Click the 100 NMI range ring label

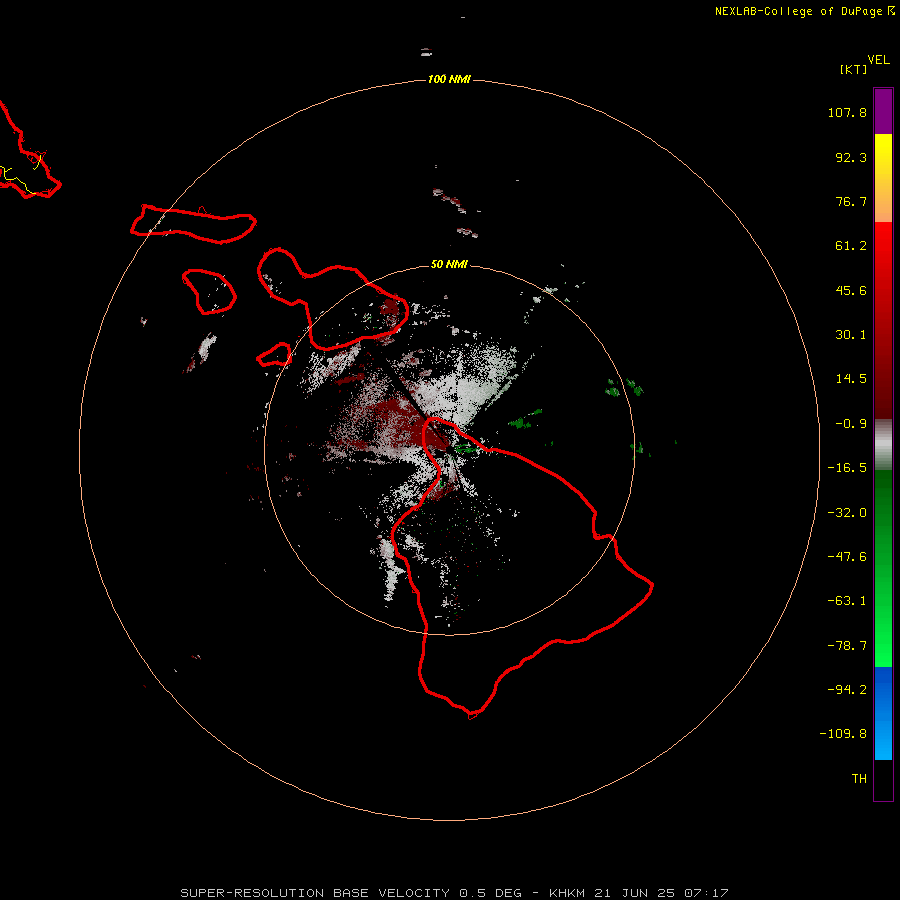tap(449, 79)
